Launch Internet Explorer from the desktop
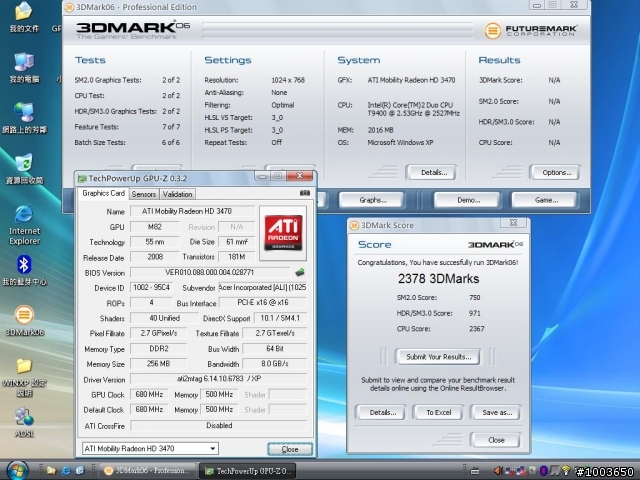640x480 pixels. [x=24, y=225]
